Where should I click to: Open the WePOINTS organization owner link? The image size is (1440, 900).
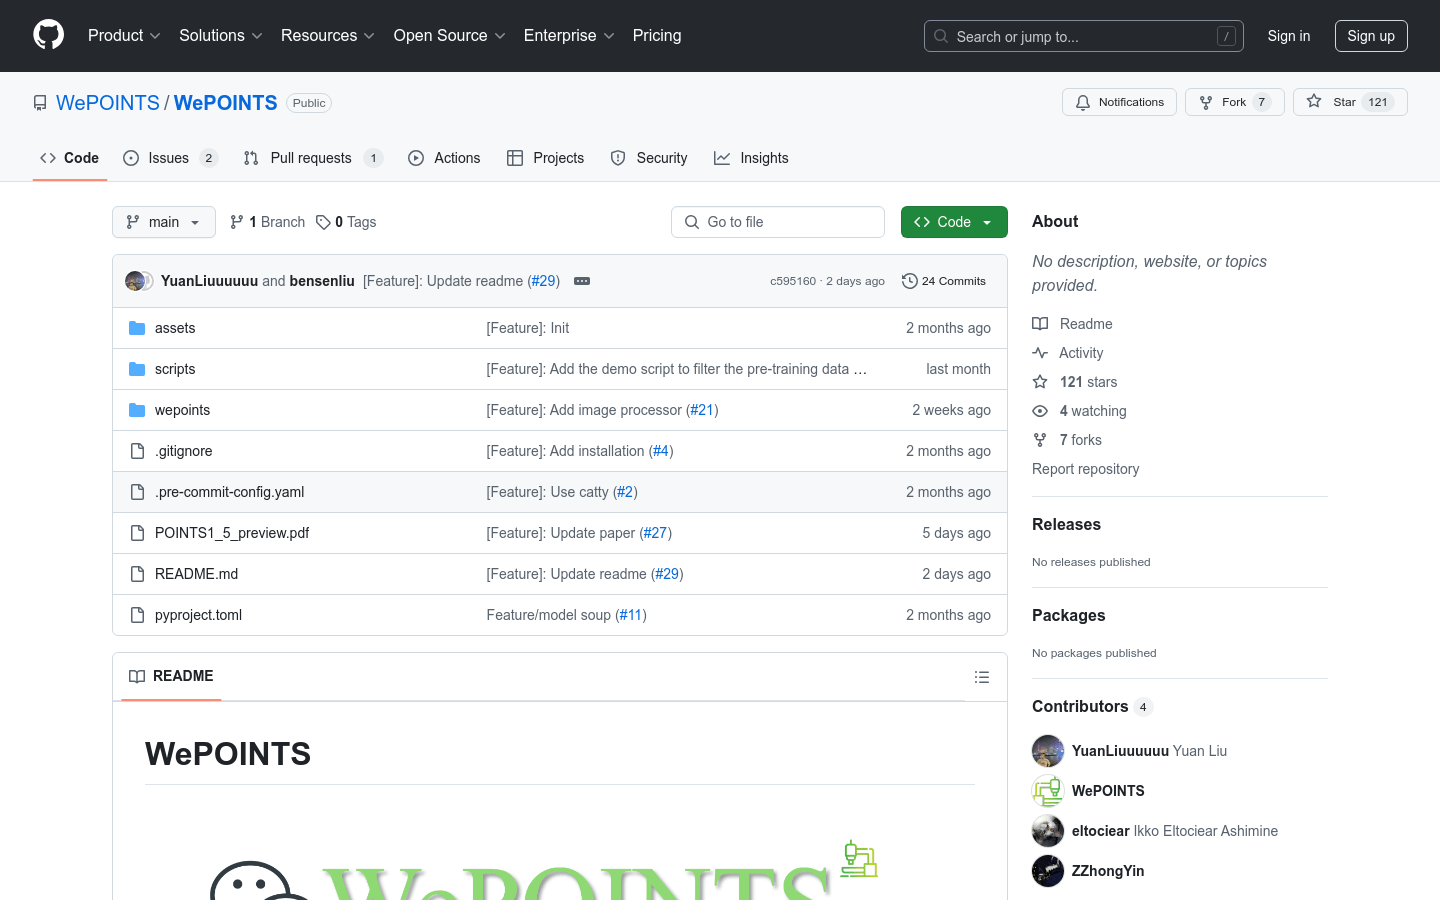coord(108,103)
